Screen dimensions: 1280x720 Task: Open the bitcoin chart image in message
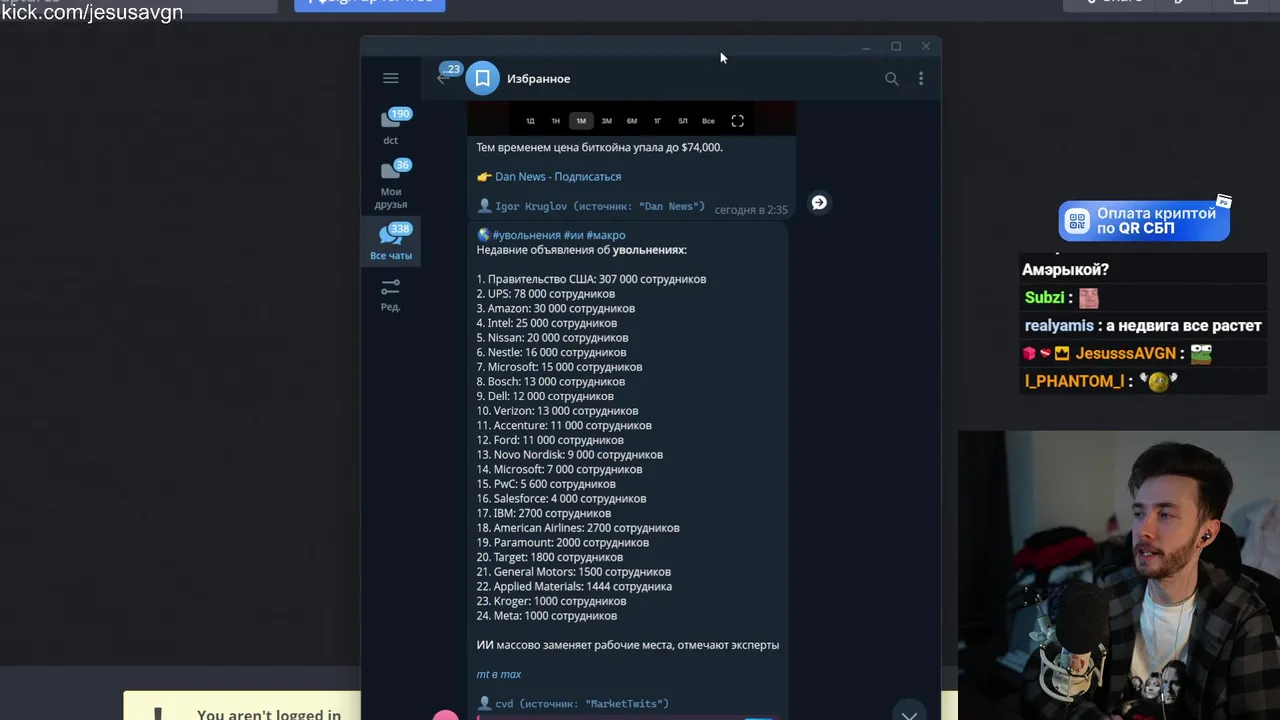tap(632, 118)
